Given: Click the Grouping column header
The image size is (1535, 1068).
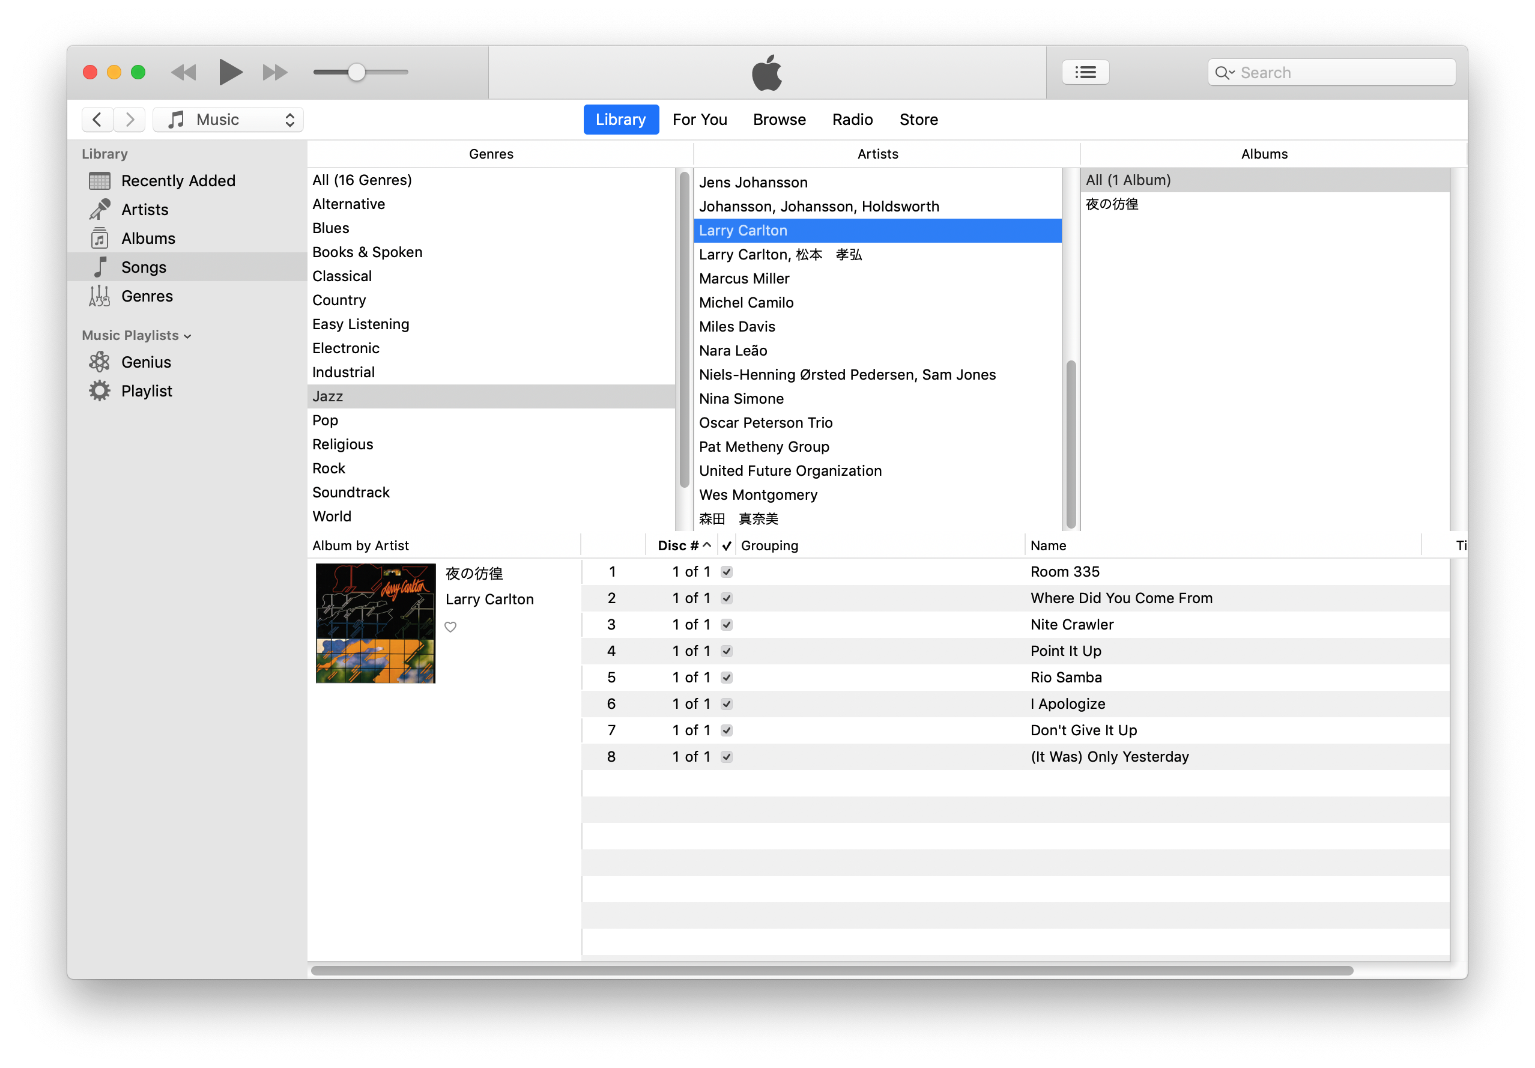Looking at the screenshot, I should [880, 546].
